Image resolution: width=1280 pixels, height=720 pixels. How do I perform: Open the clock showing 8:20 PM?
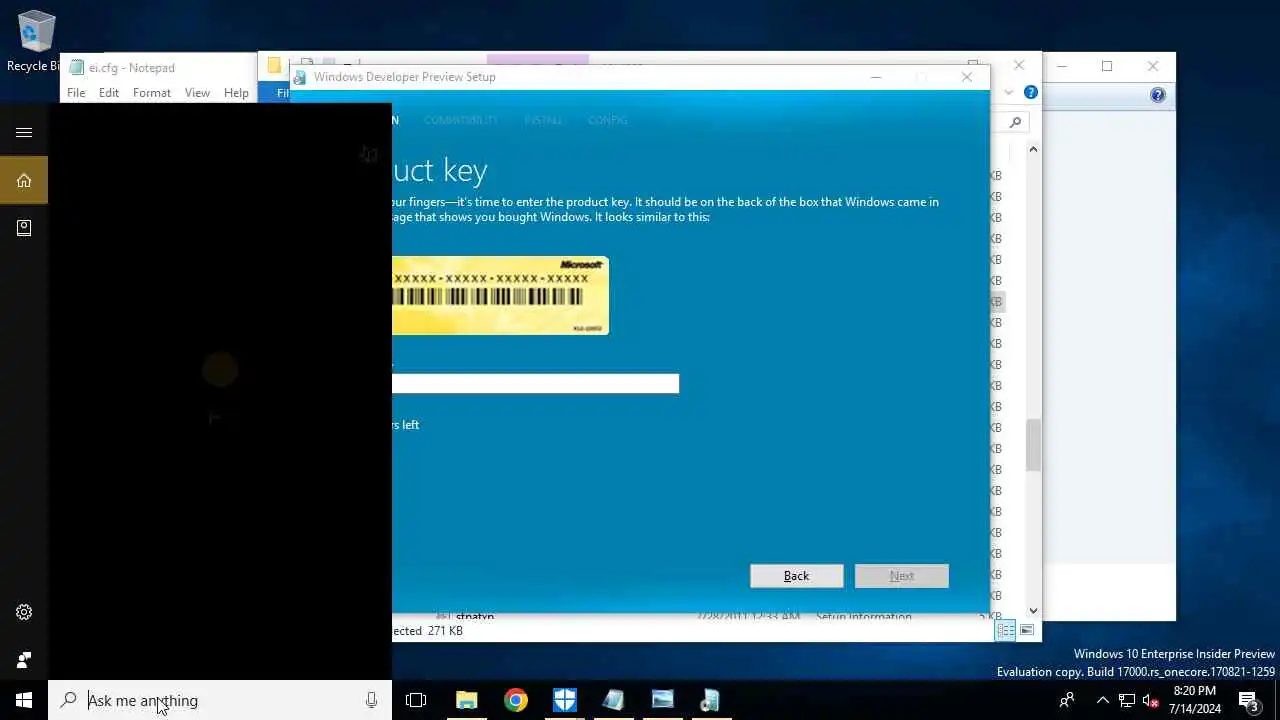(x=1194, y=700)
